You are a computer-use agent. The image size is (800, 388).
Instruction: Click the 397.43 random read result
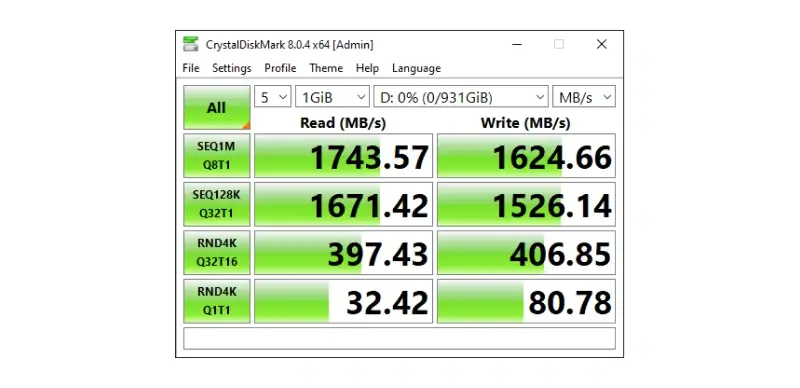tap(343, 253)
